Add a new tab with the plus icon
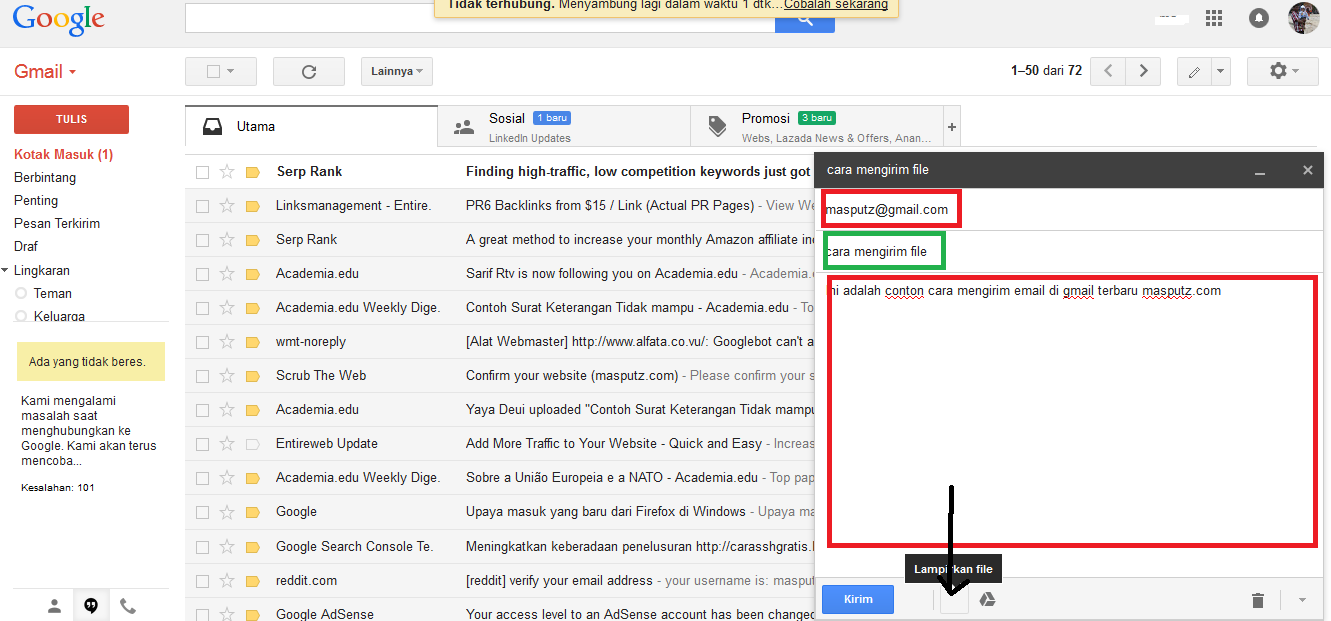The height and width of the screenshot is (621, 1331). [952, 127]
